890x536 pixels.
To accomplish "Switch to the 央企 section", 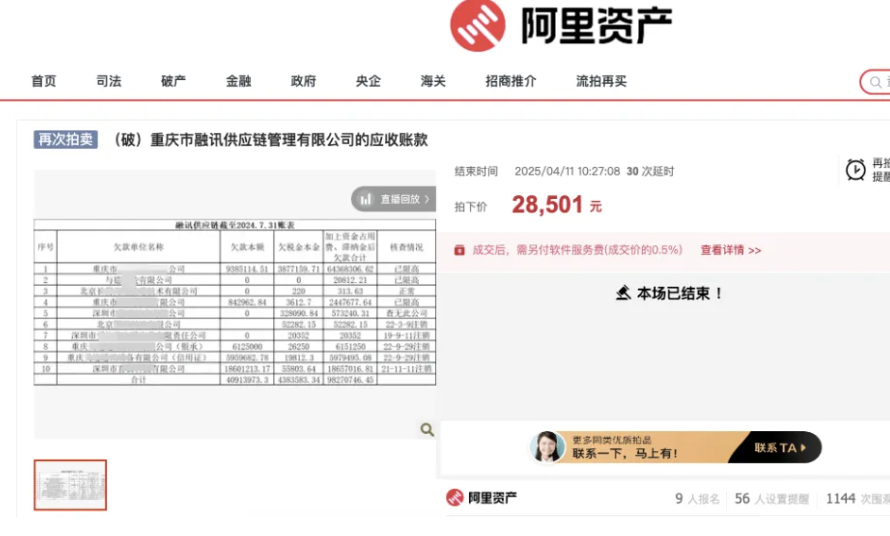I will (x=368, y=81).
